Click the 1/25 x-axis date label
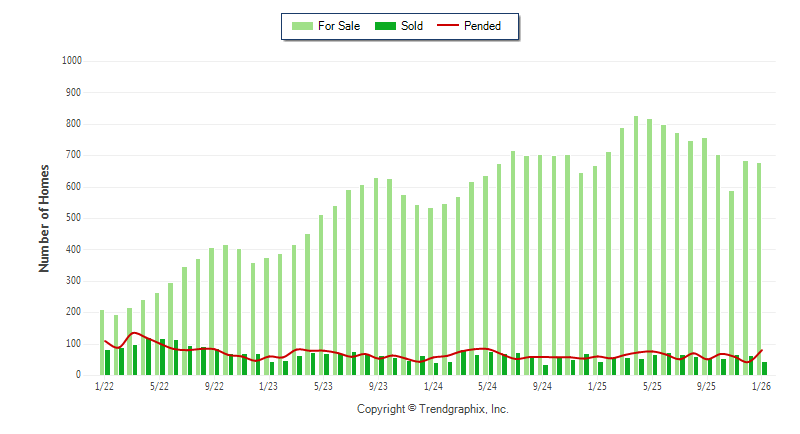 click(597, 386)
